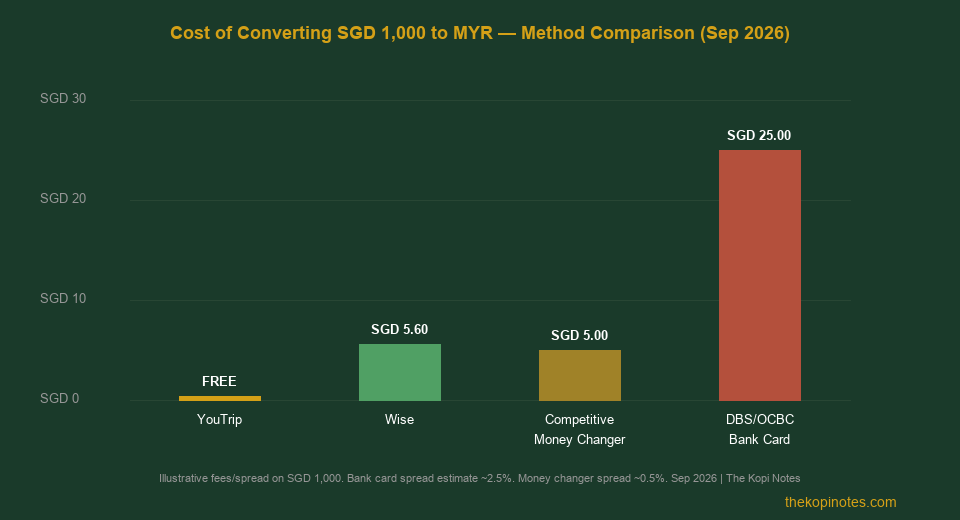Click the SGD 5.60 value label
Screen dimensions: 960x520
coord(399,330)
